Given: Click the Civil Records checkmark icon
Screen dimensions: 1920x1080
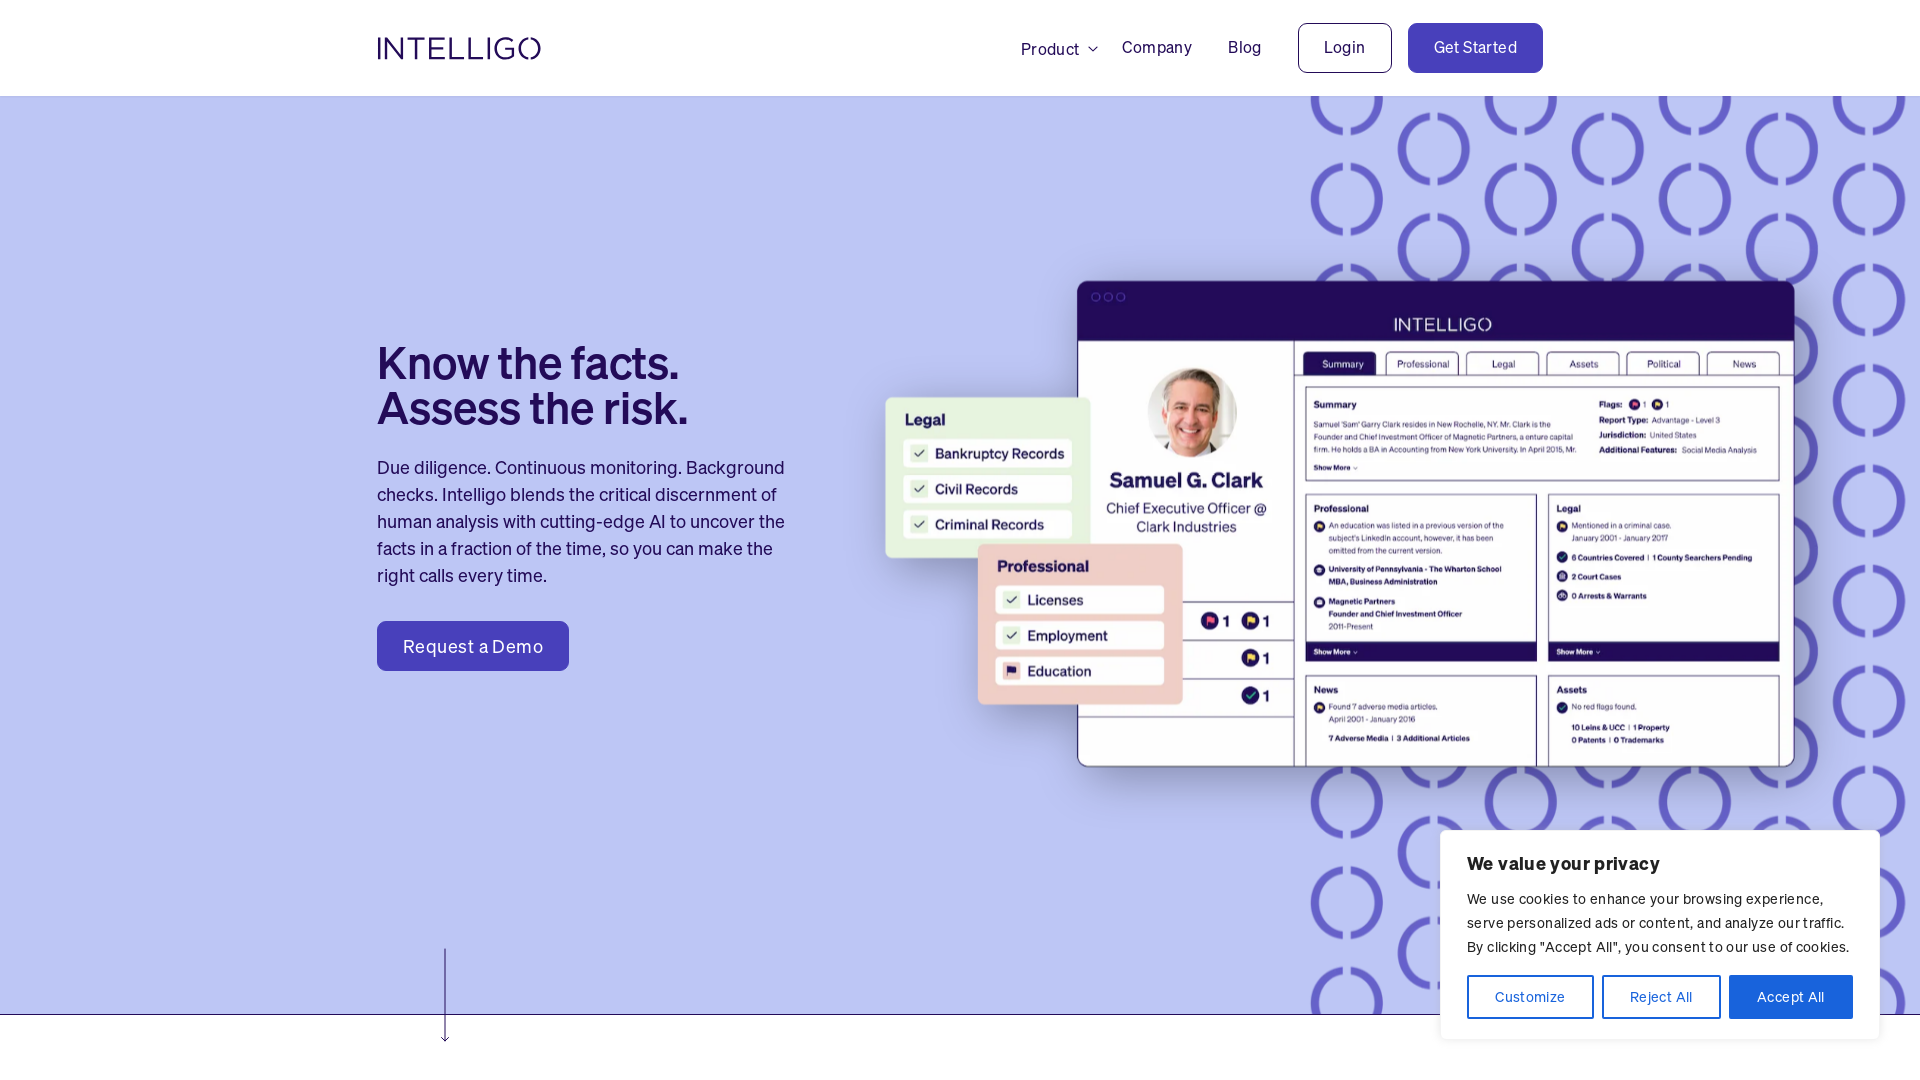Looking at the screenshot, I should (x=920, y=488).
